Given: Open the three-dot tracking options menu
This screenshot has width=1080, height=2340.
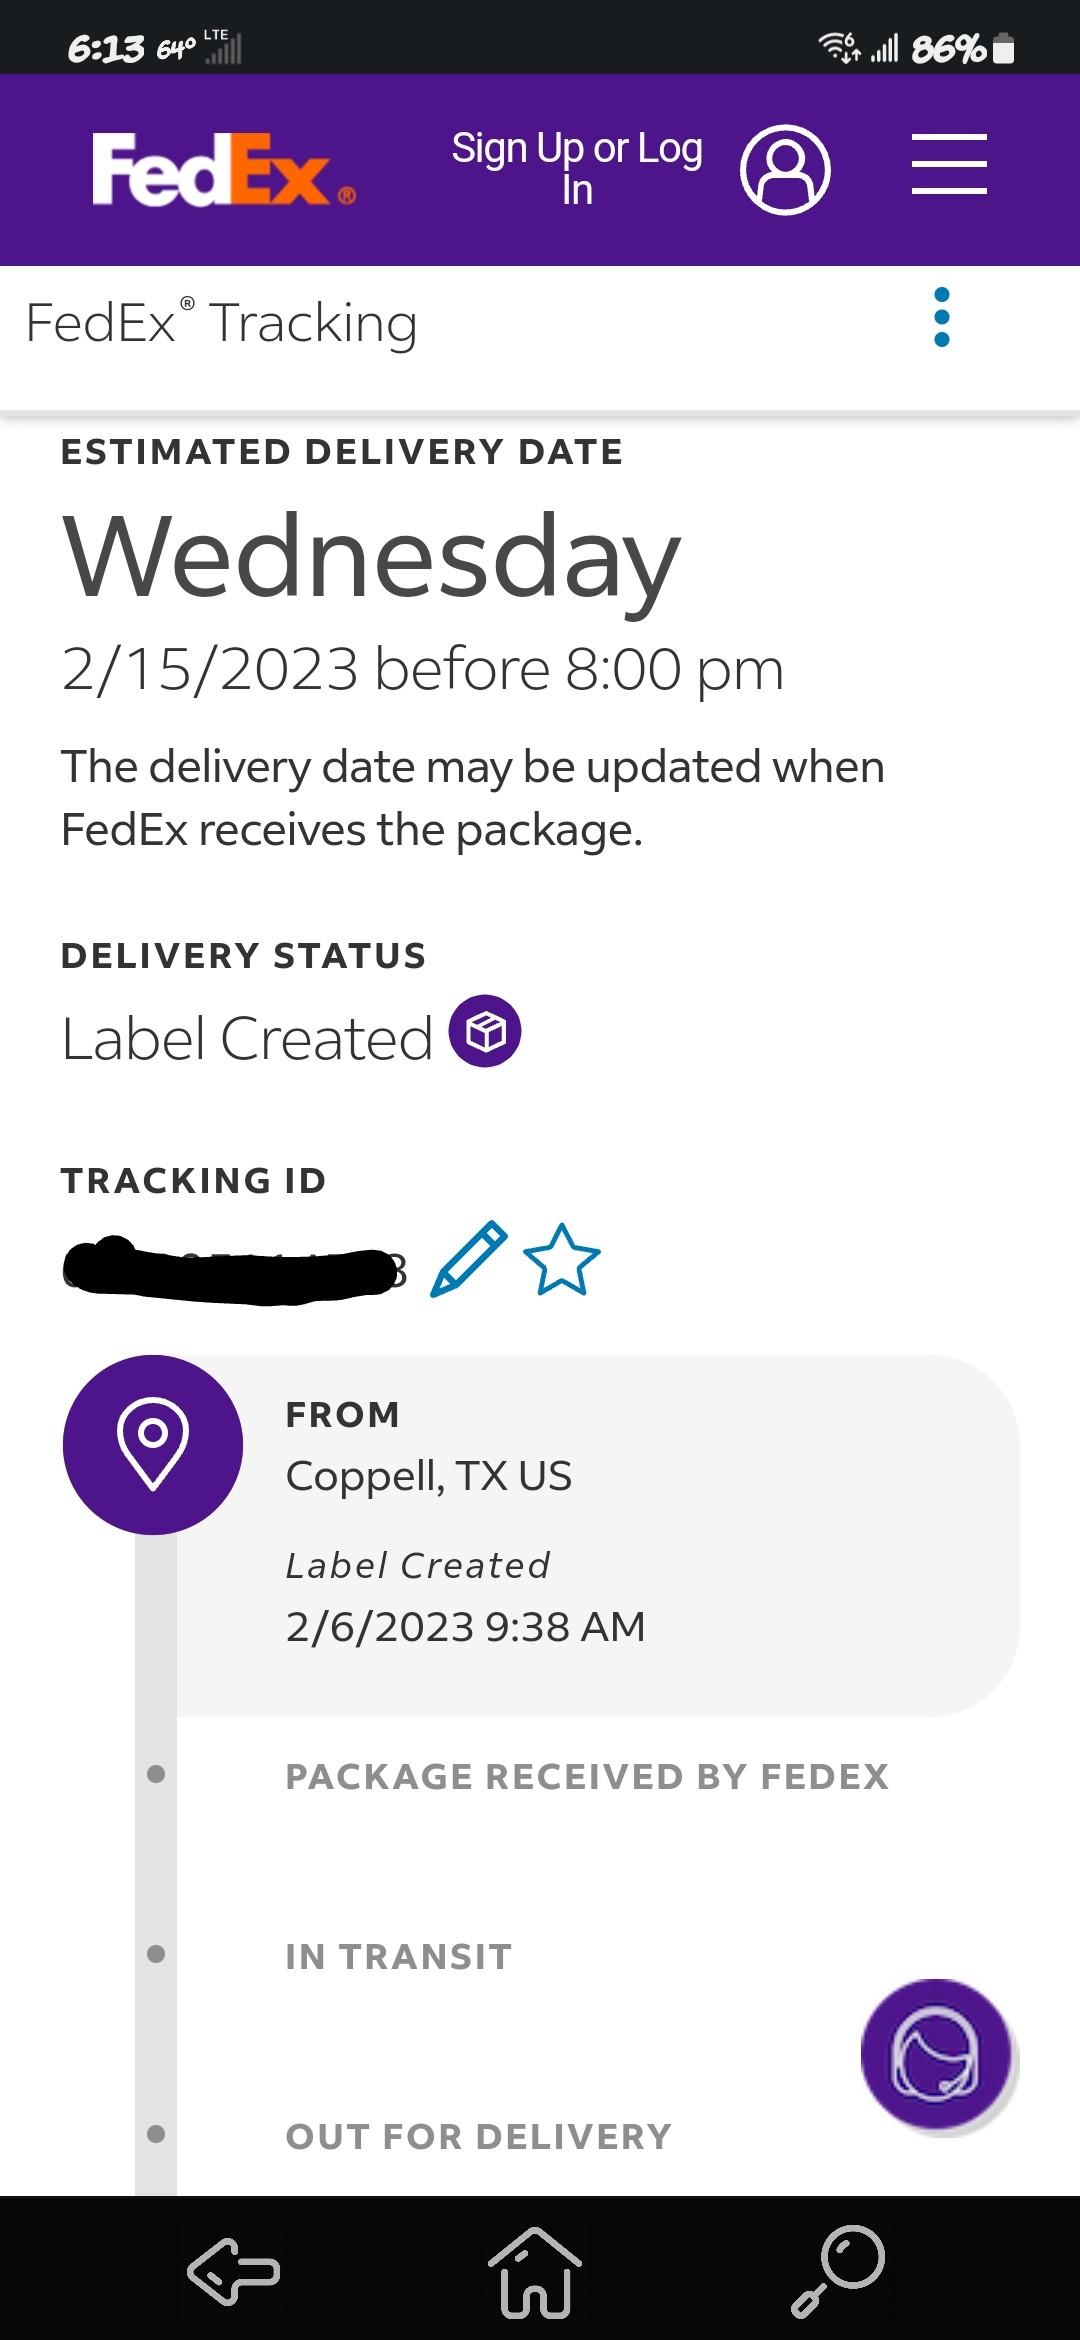Looking at the screenshot, I should pos(941,317).
